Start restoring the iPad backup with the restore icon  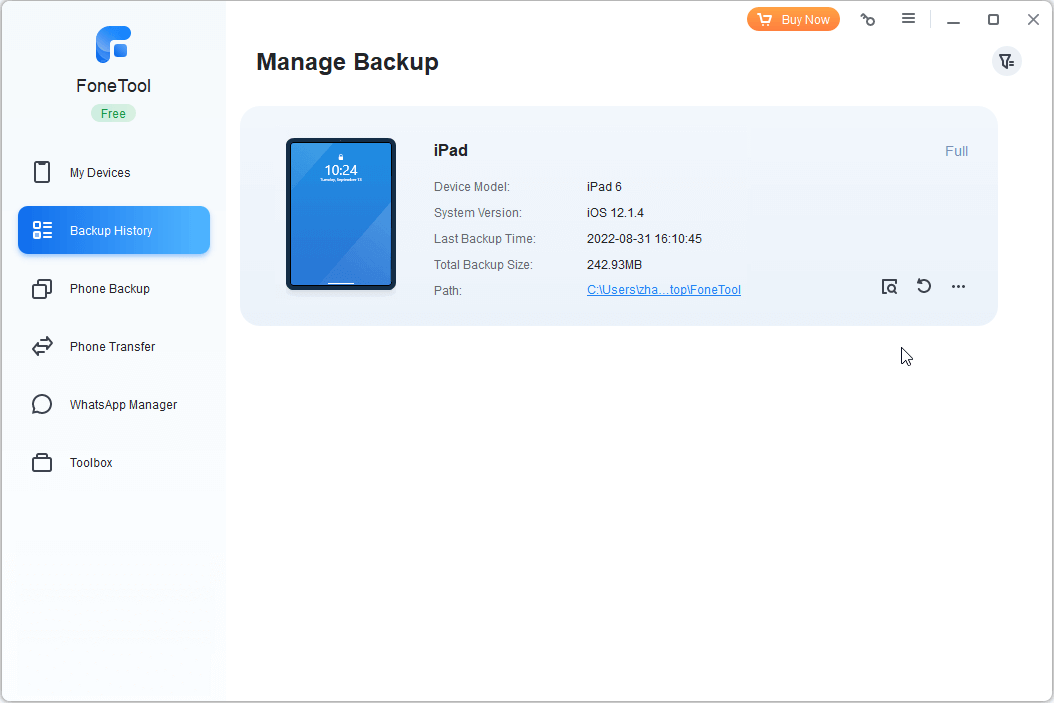click(923, 286)
